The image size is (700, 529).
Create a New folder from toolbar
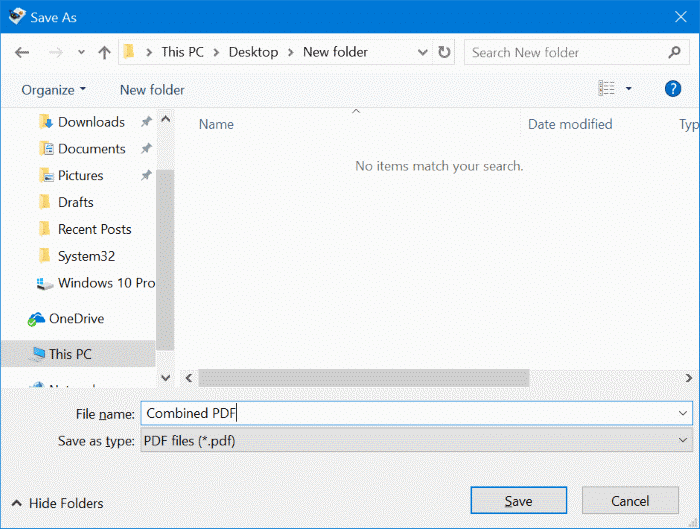tap(152, 90)
